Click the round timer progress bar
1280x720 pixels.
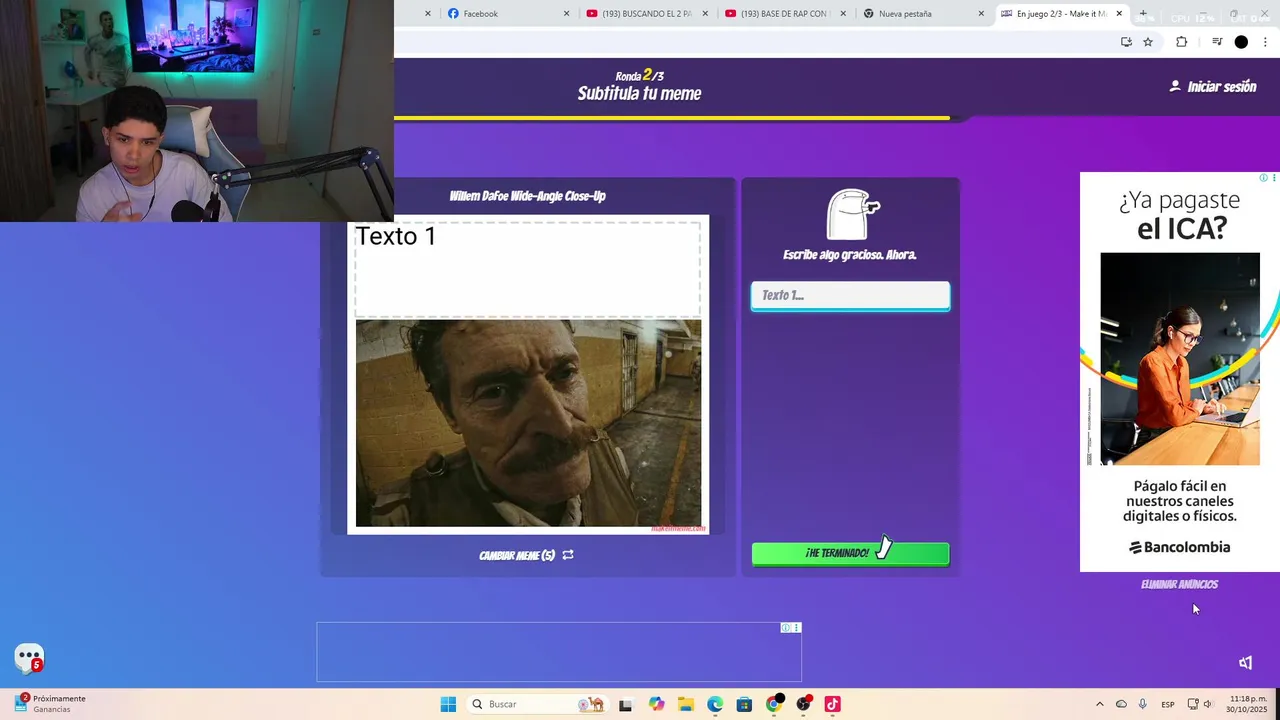click(x=672, y=118)
